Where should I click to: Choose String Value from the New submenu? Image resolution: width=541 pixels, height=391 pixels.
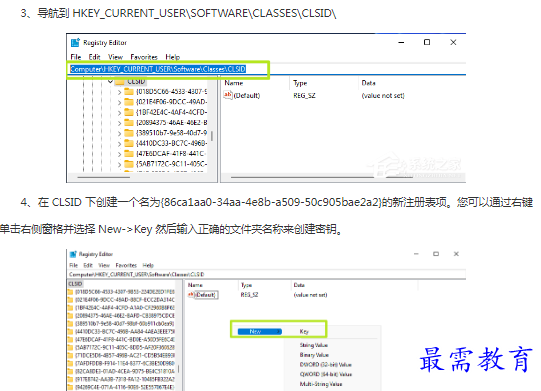(x=314, y=345)
